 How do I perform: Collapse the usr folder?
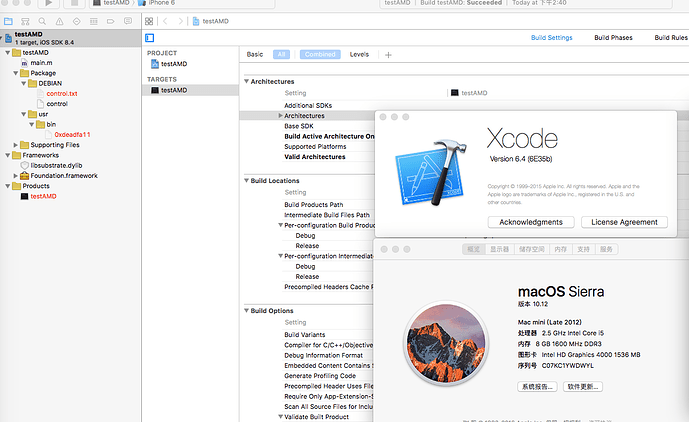[x=23, y=114]
